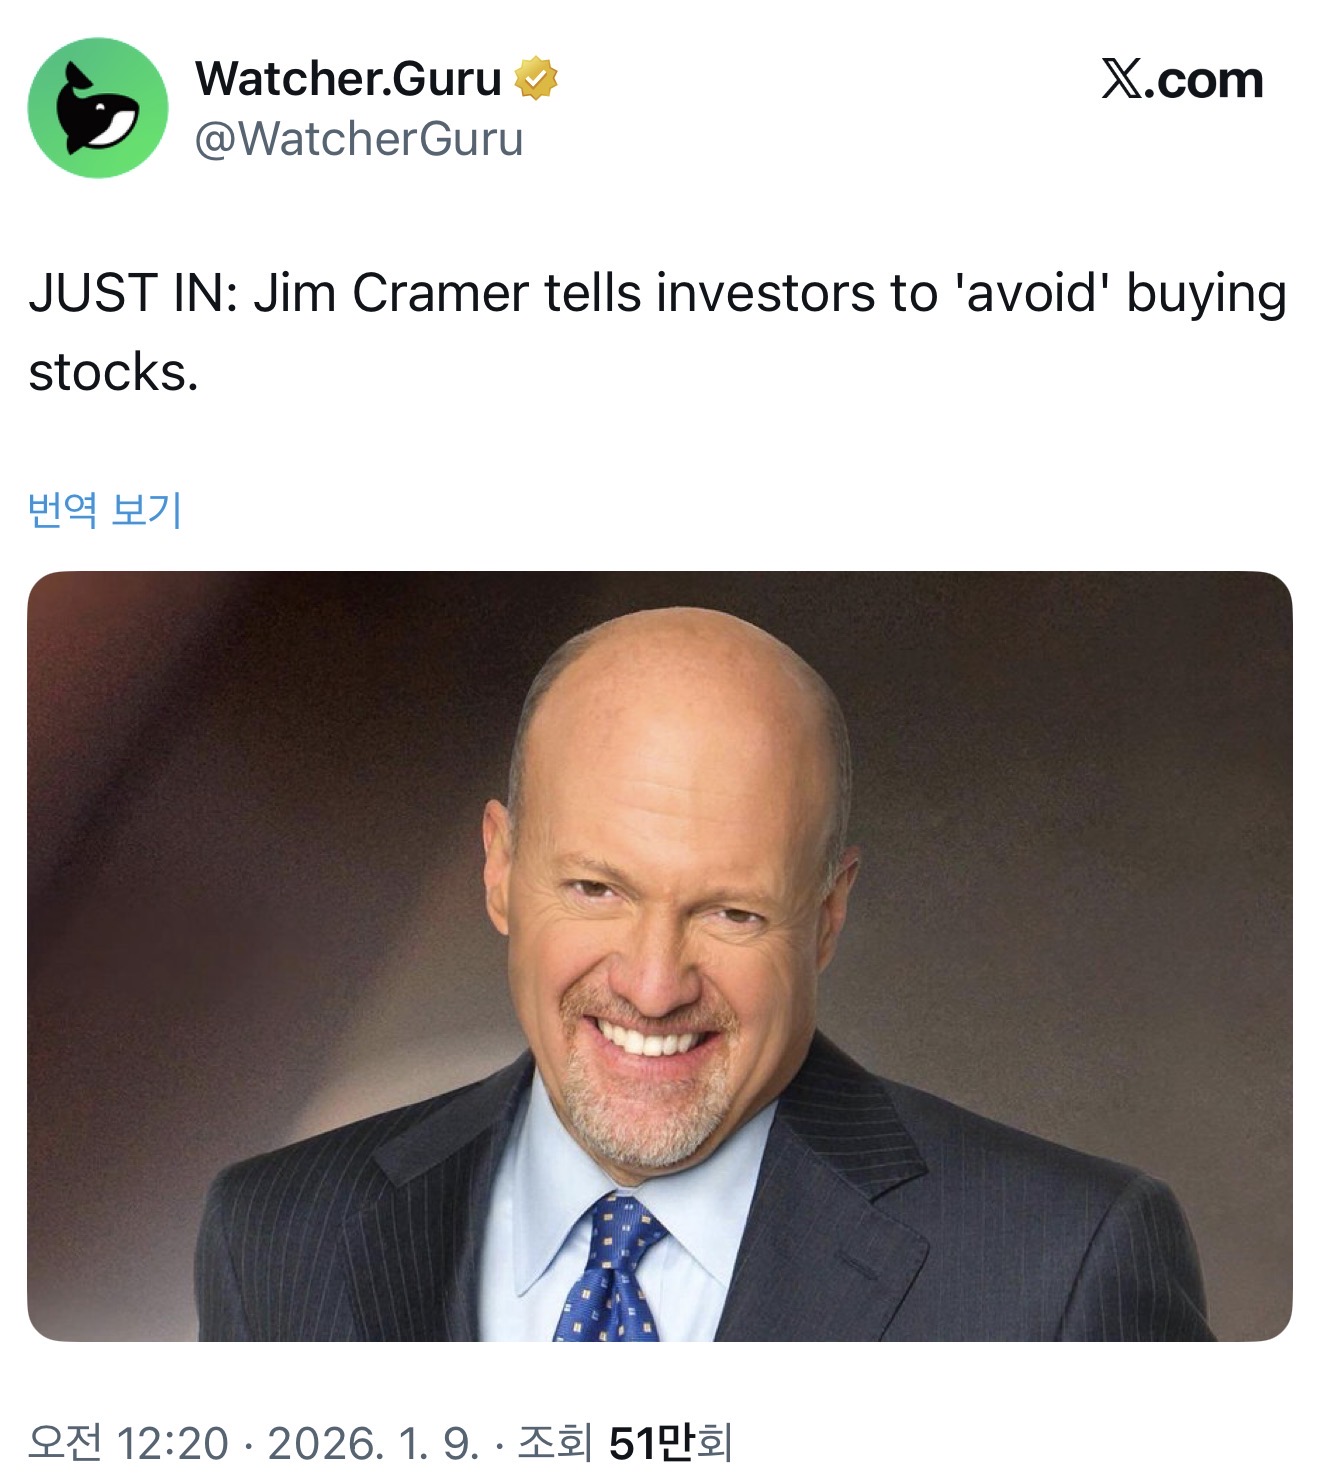Click the word 'avoid' in the tweet

[x=1032, y=294]
